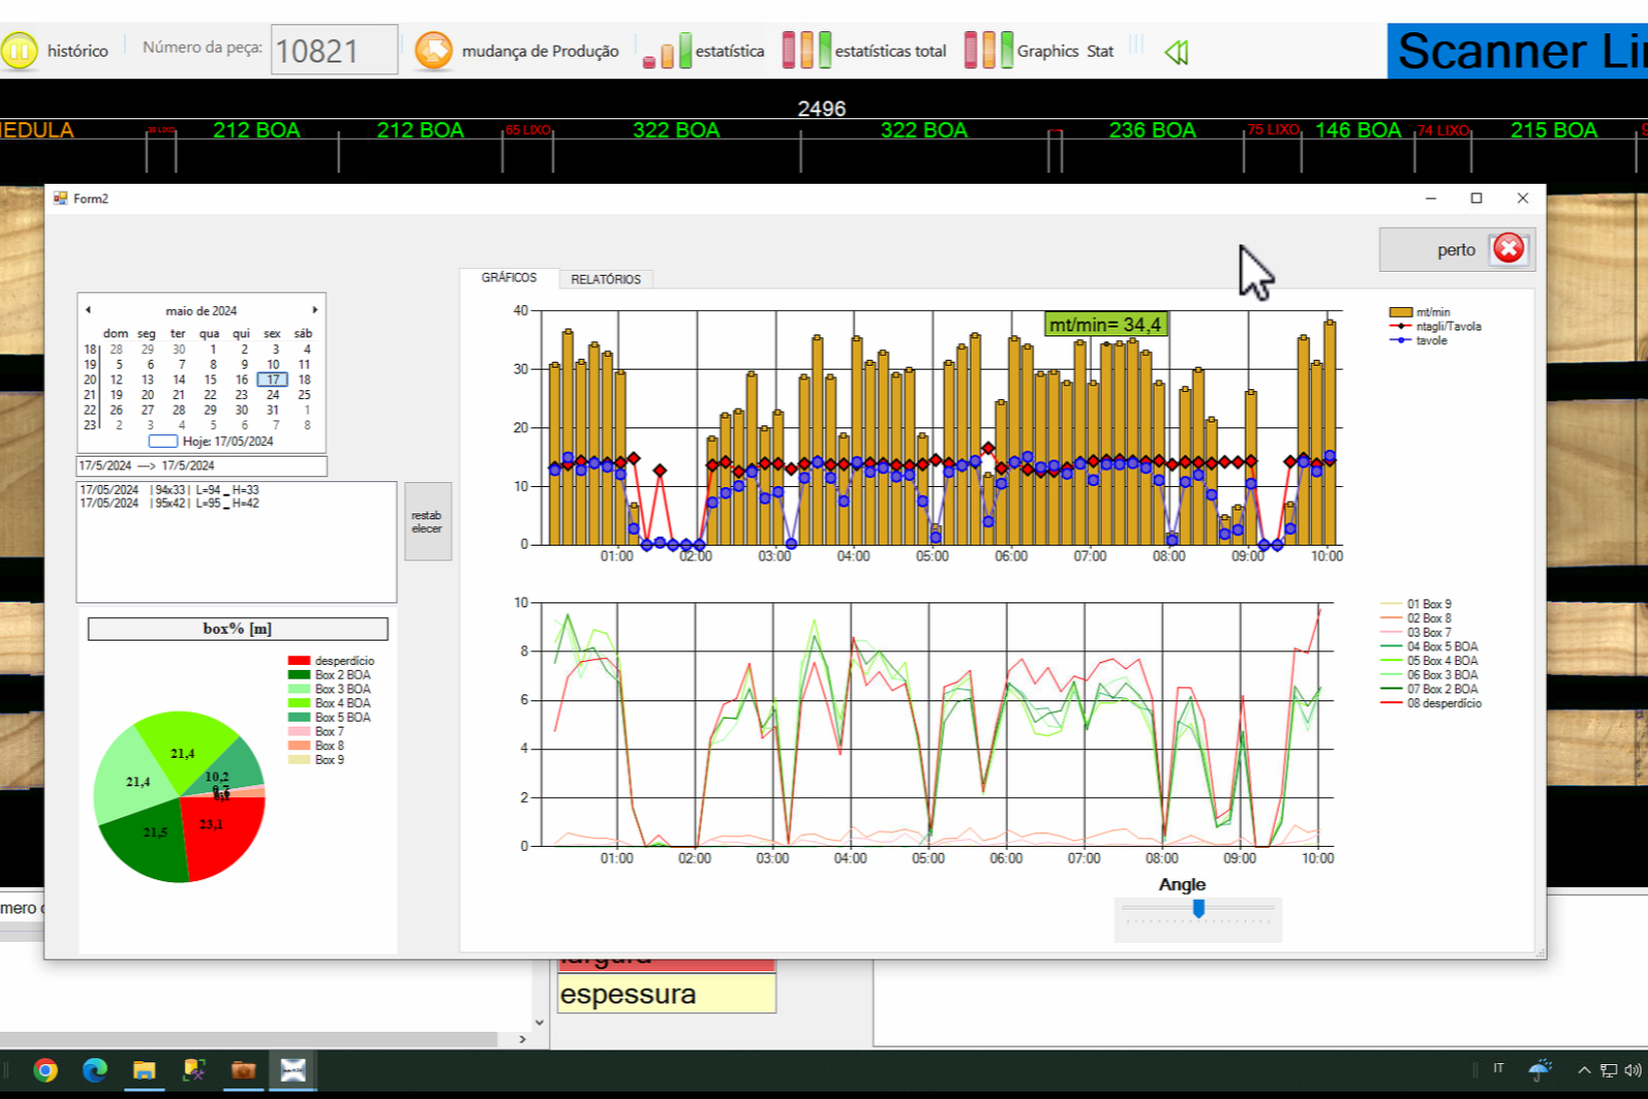Click the IT language indicator in taskbar
Screen dimensions: 1648x1099
(x=1498, y=1069)
